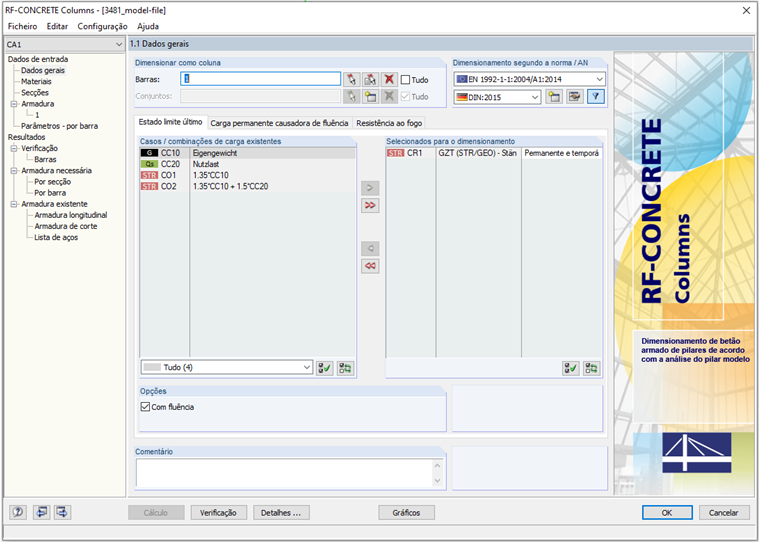This screenshot has width=760, height=542.
Task: Open Armadura de corte tree item
Action: pyautogui.click(x=65, y=226)
